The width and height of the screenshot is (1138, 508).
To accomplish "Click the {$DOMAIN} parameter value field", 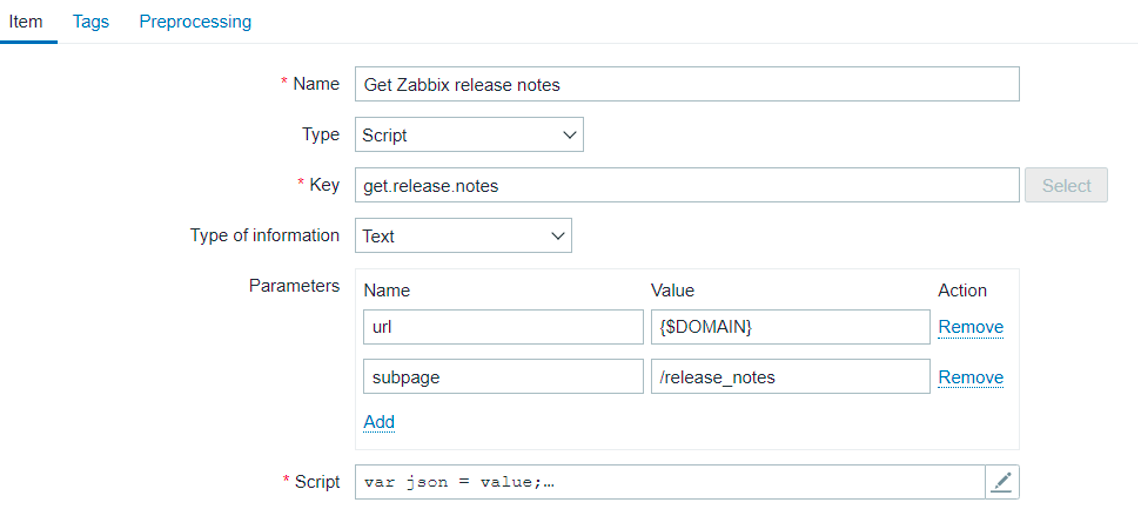I will [790, 327].
